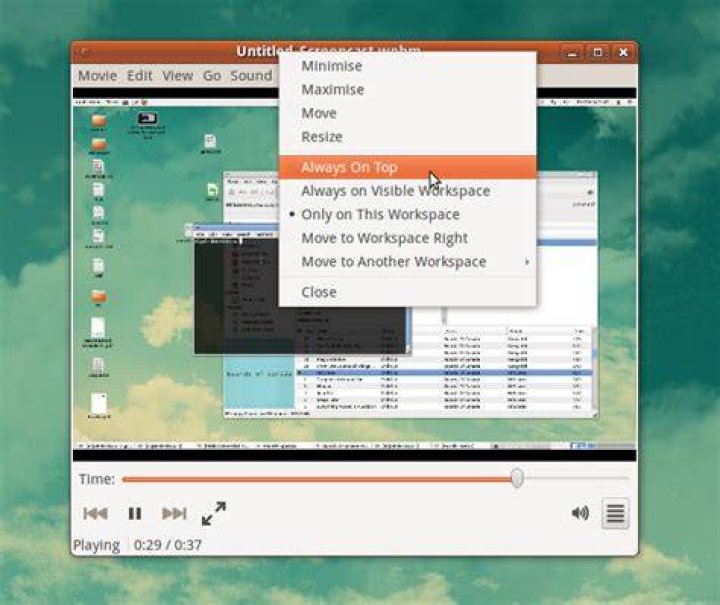Skip to the previous track

click(96, 513)
